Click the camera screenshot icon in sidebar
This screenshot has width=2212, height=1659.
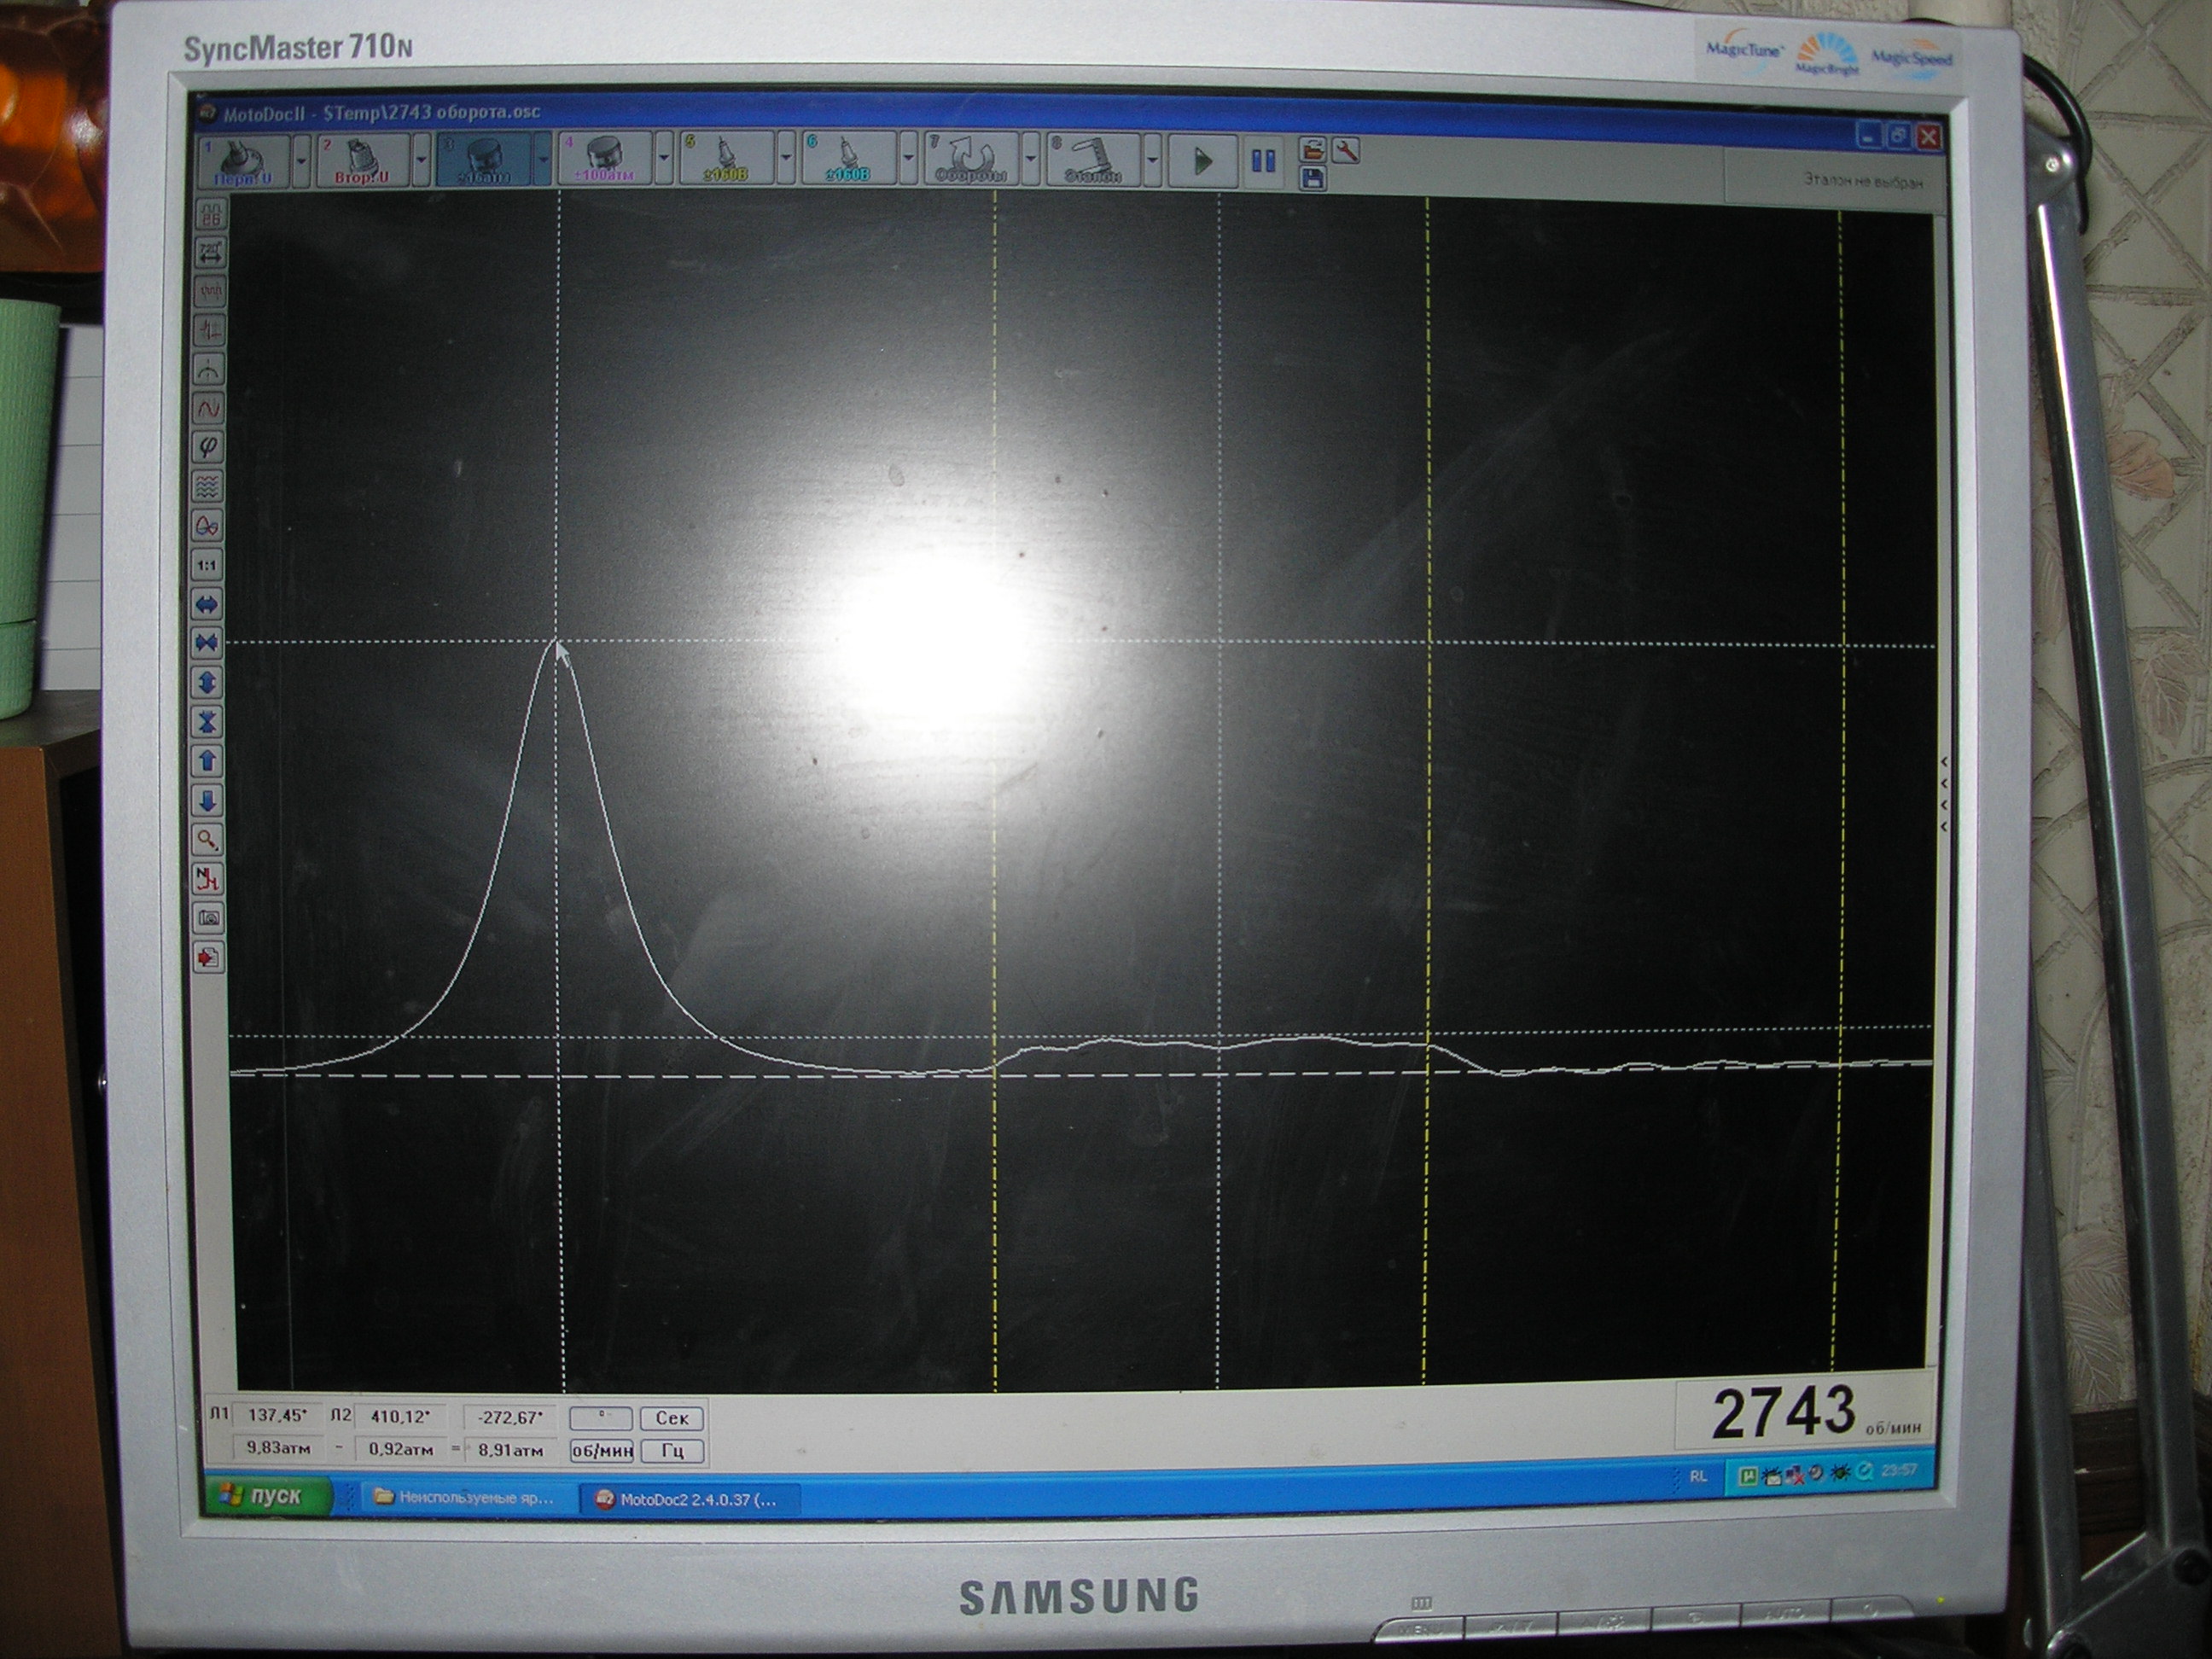[x=208, y=918]
